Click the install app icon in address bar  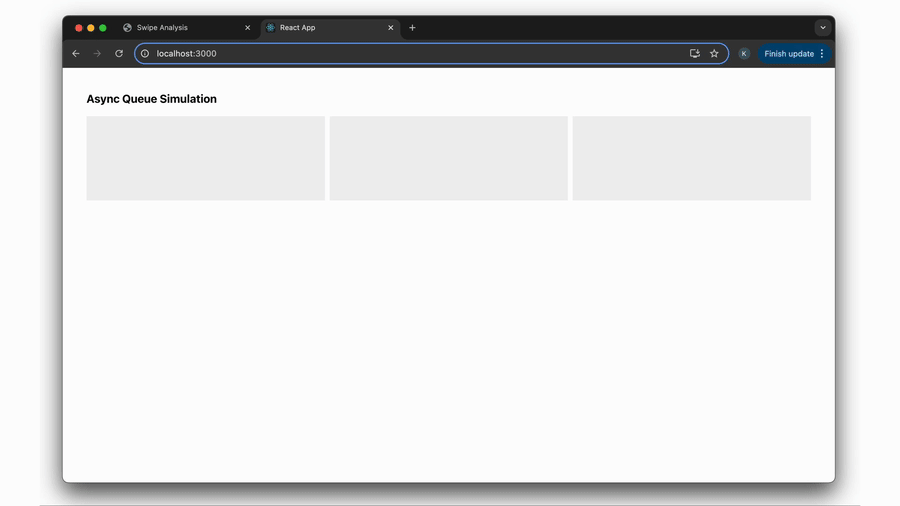click(x=695, y=54)
